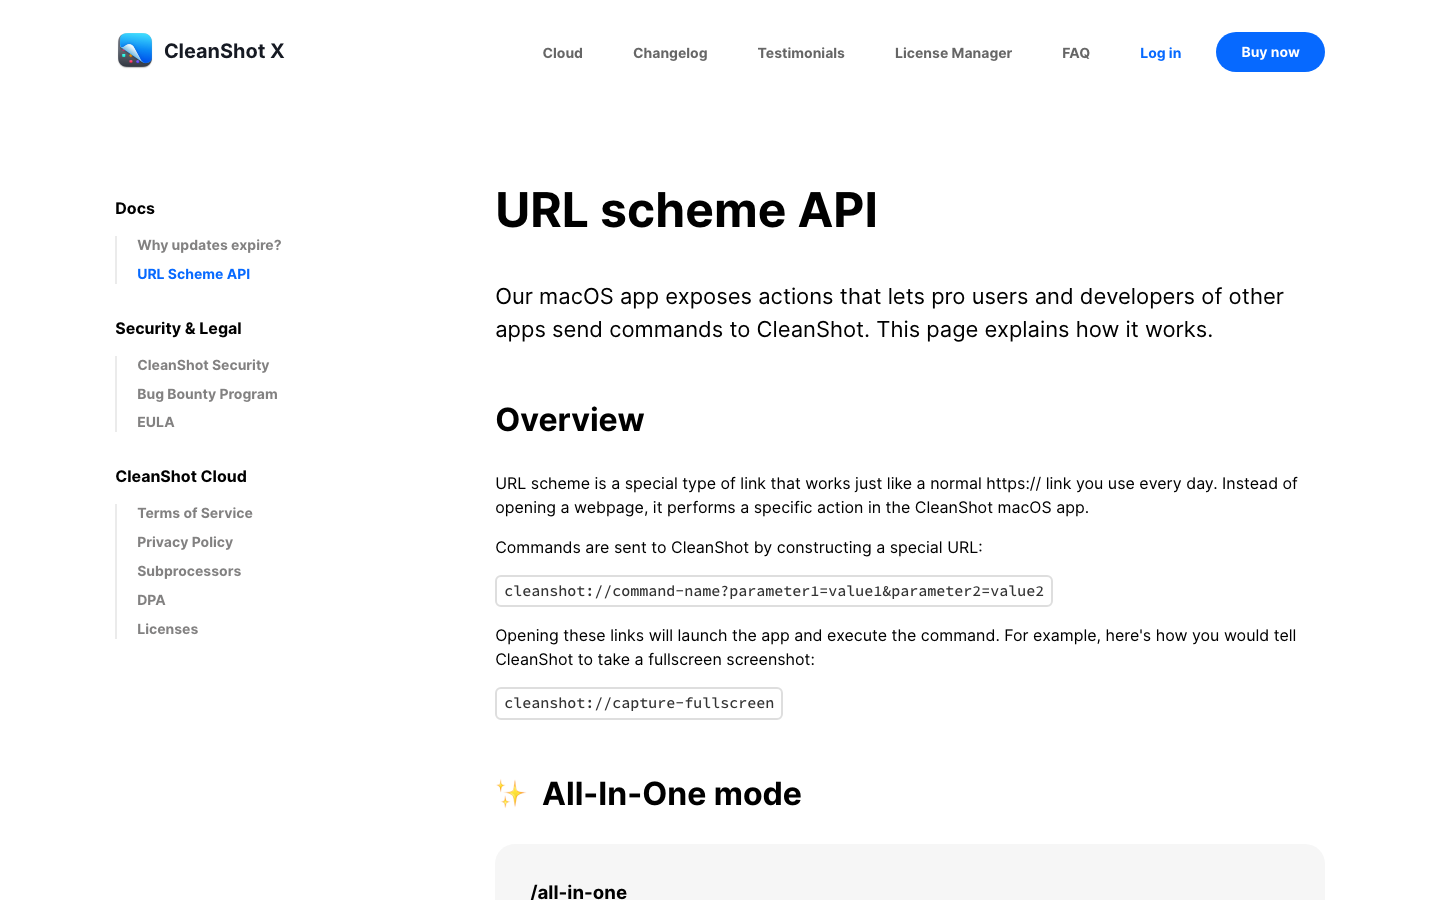This screenshot has height=900, width=1440.
Task: Open the FAQ page
Action: 1076,53
